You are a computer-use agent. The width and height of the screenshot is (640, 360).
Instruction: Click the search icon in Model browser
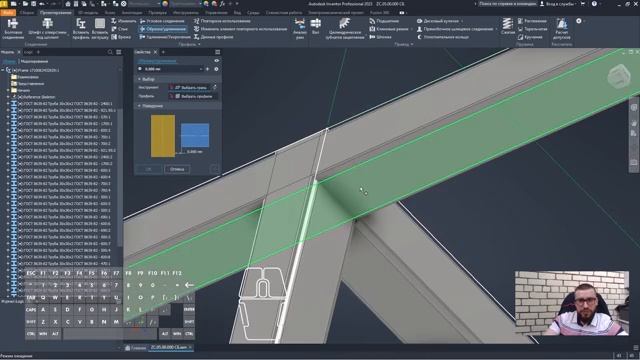click(110, 52)
